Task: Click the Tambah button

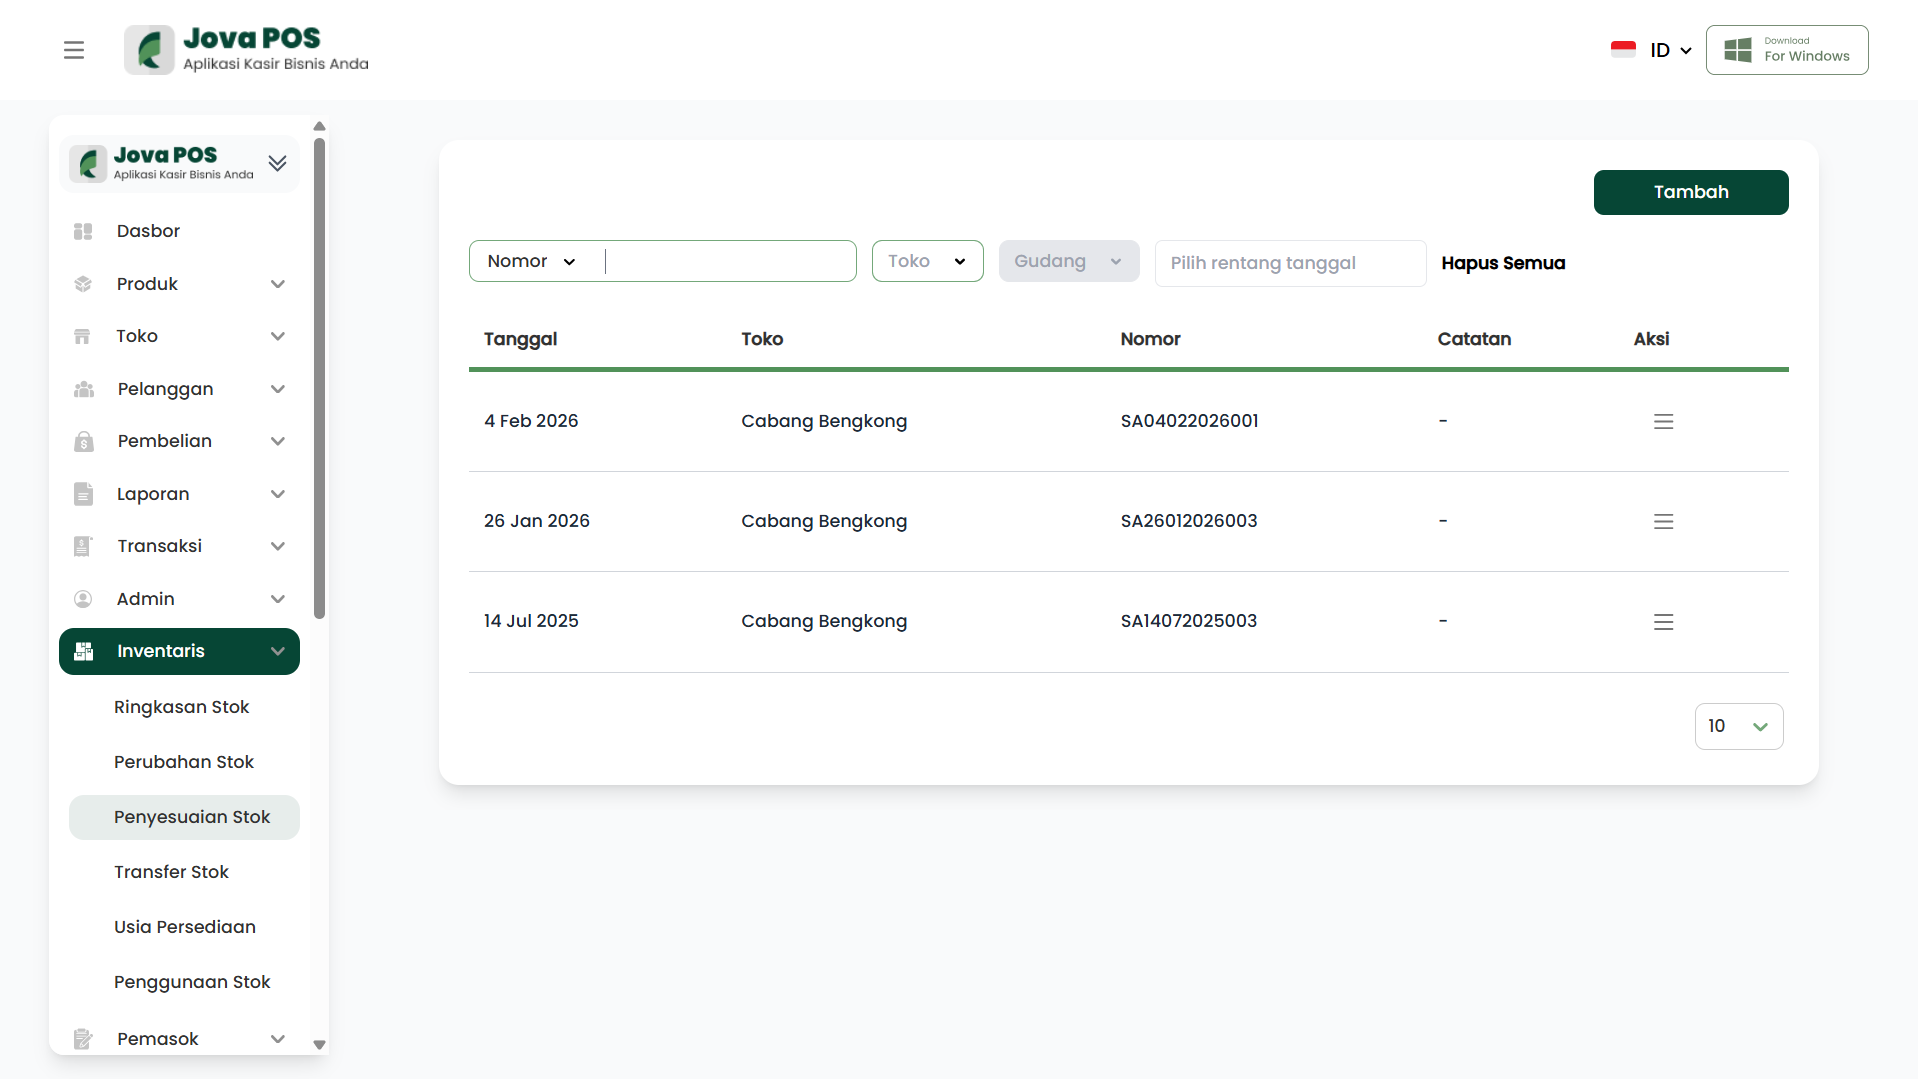Action: pyautogui.click(x=1690, y=192)
